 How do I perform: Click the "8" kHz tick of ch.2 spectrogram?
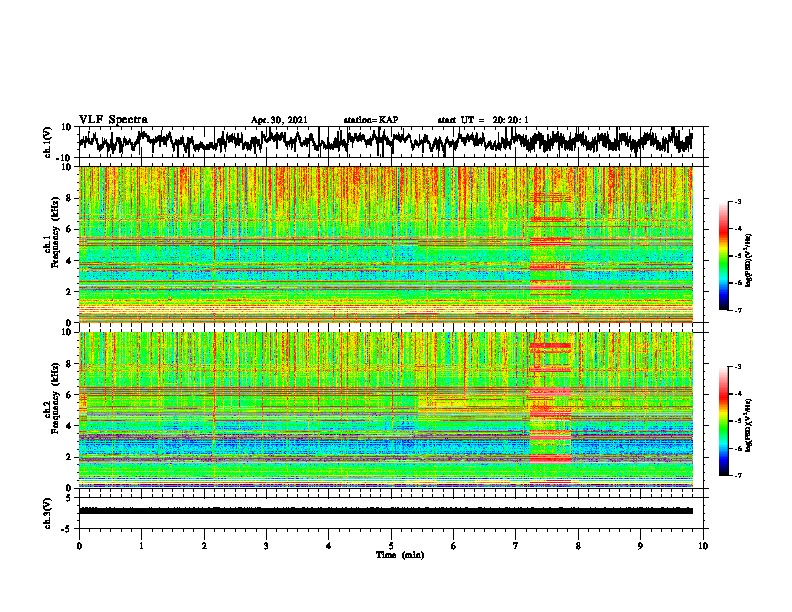point(69,364)
